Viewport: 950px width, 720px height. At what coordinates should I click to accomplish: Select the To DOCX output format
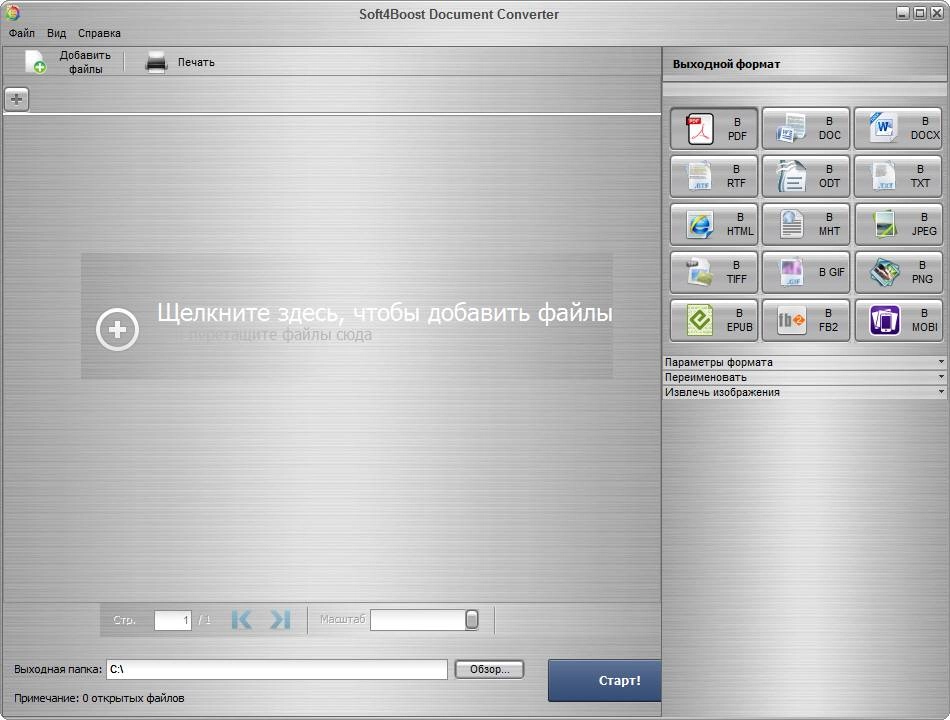click(x=898, y=128)
